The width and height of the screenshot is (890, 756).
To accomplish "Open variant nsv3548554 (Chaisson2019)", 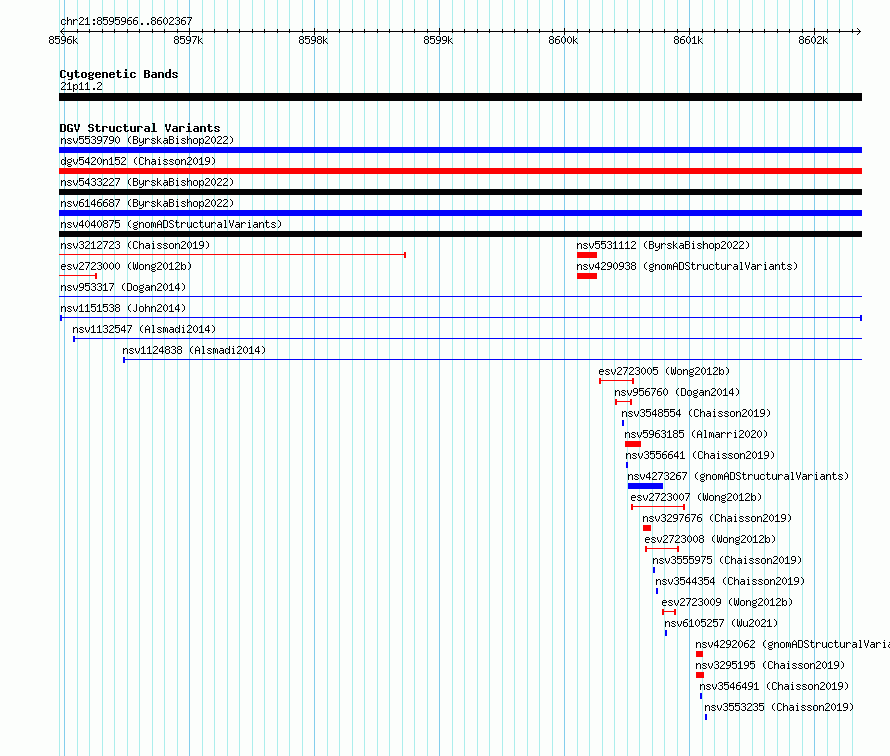I will (696, 413).
